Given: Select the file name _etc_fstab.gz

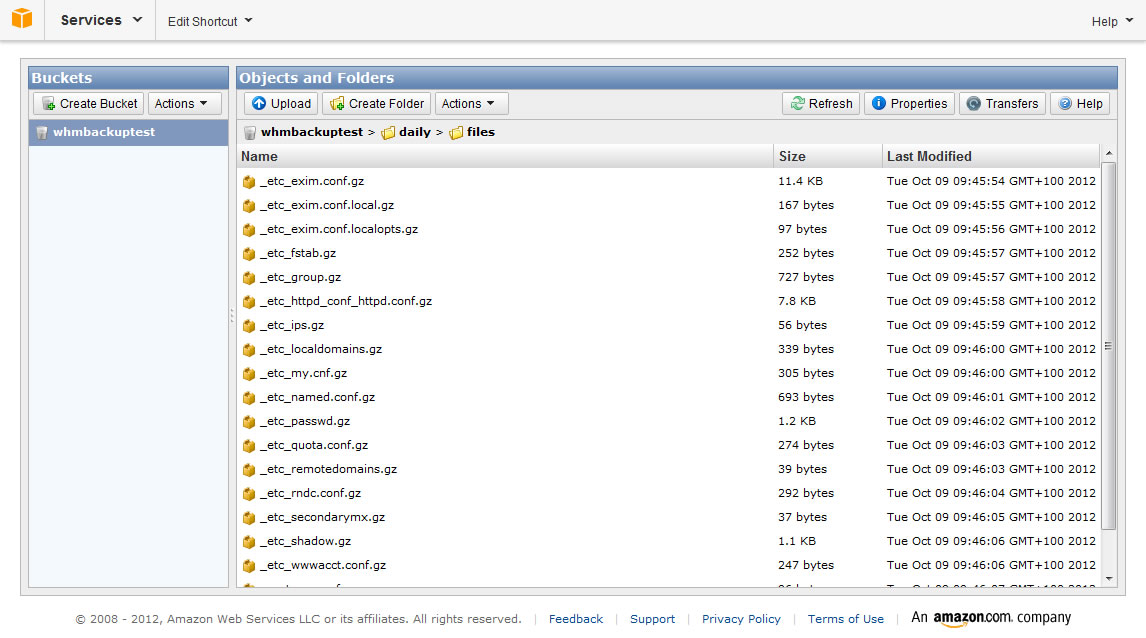Looking at the screenshot, I should pos(298,254).
